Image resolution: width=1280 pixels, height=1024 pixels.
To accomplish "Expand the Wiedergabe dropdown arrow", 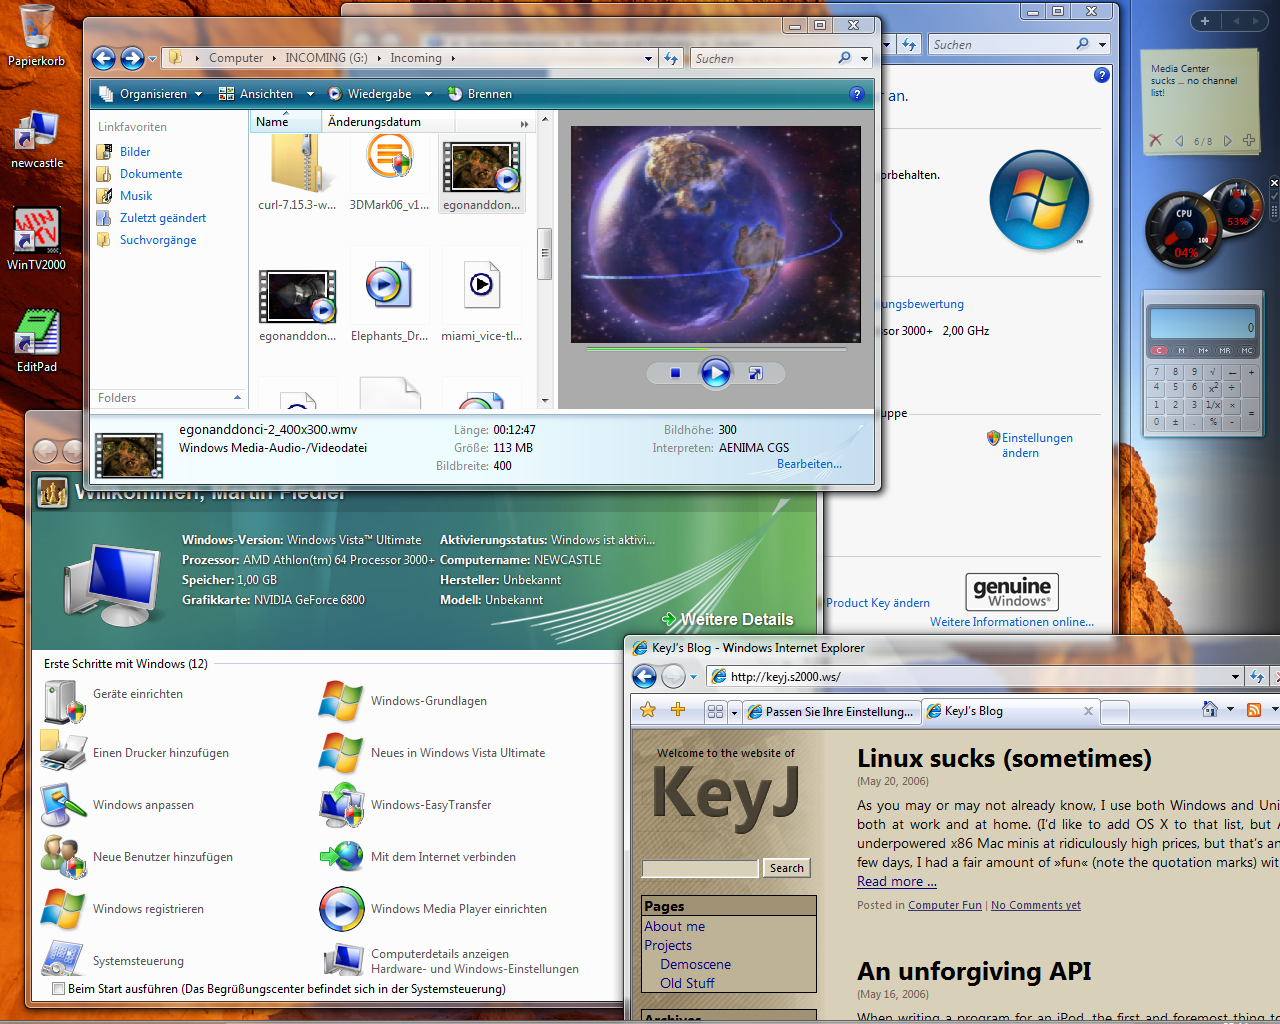I will click(x=428, y=94).
